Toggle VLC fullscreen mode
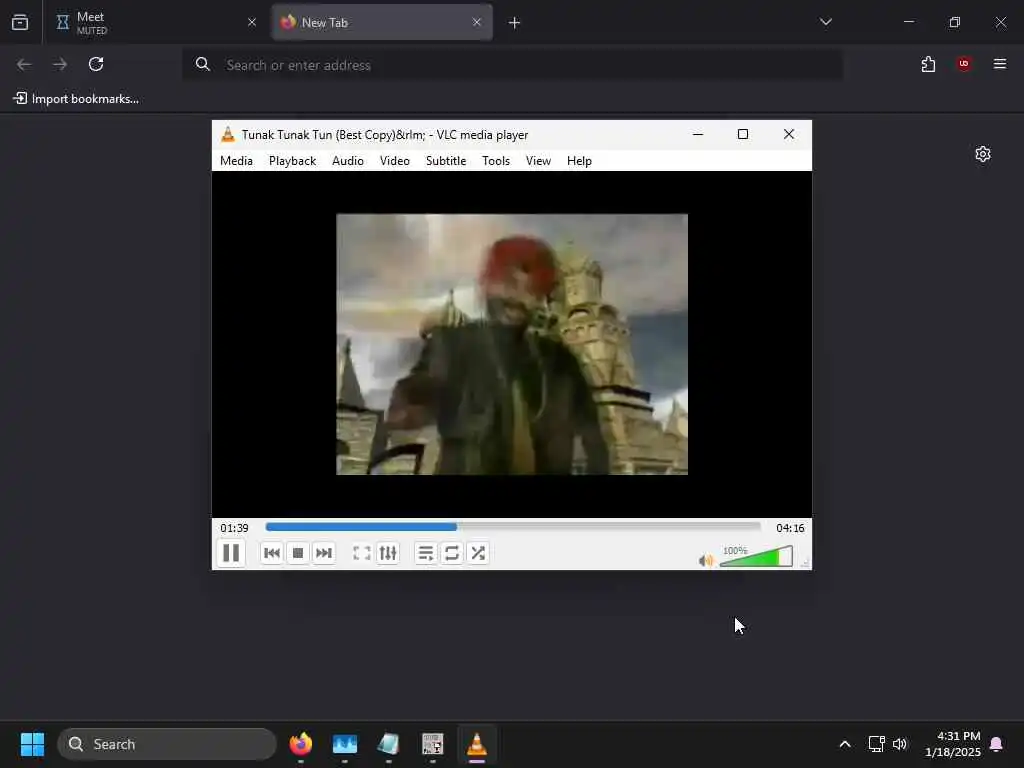The image size is (1024, 768). coord(362,553)
